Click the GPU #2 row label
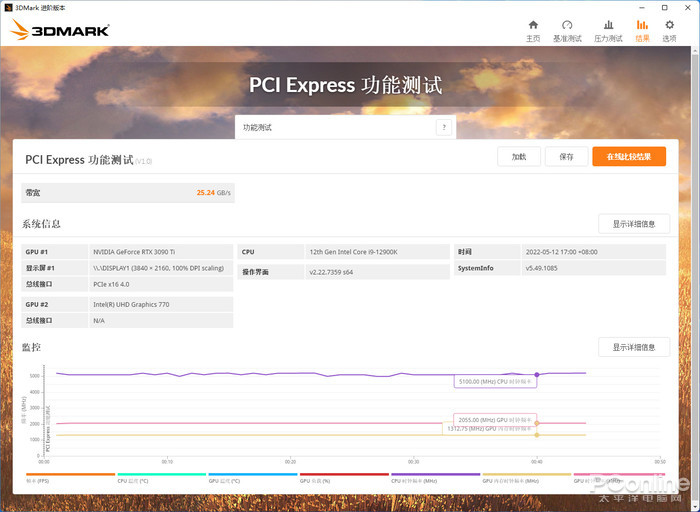This screenshot has height=512, width=700. (x=37, y=304)
